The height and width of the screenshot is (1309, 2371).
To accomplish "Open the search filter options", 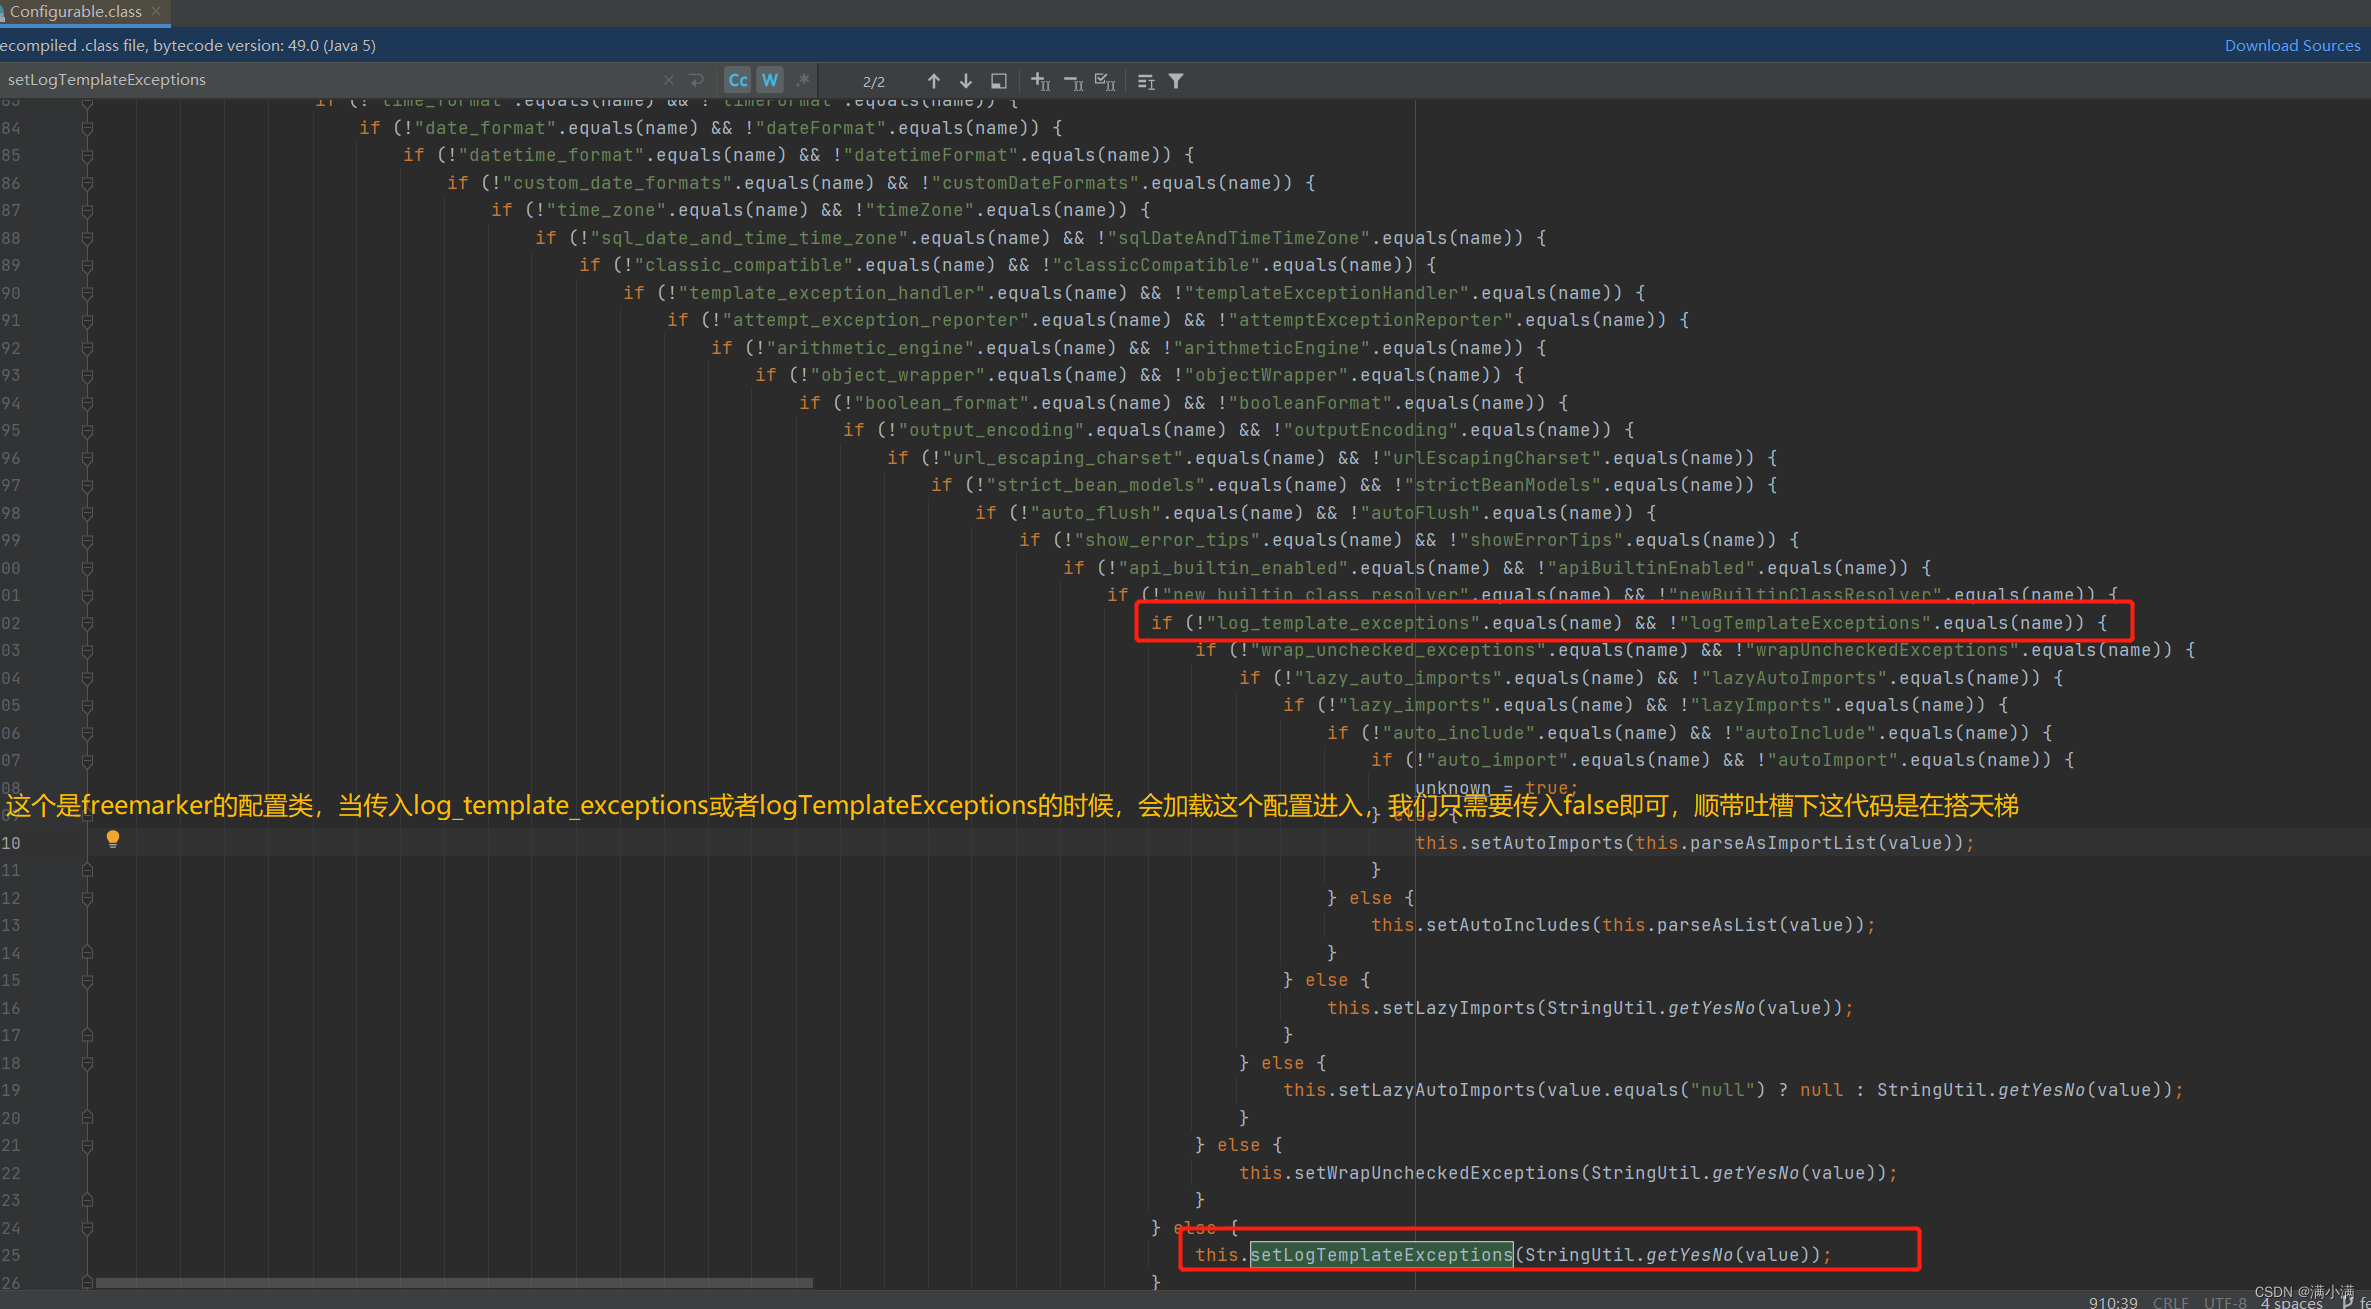I will tap(1176, 81).
